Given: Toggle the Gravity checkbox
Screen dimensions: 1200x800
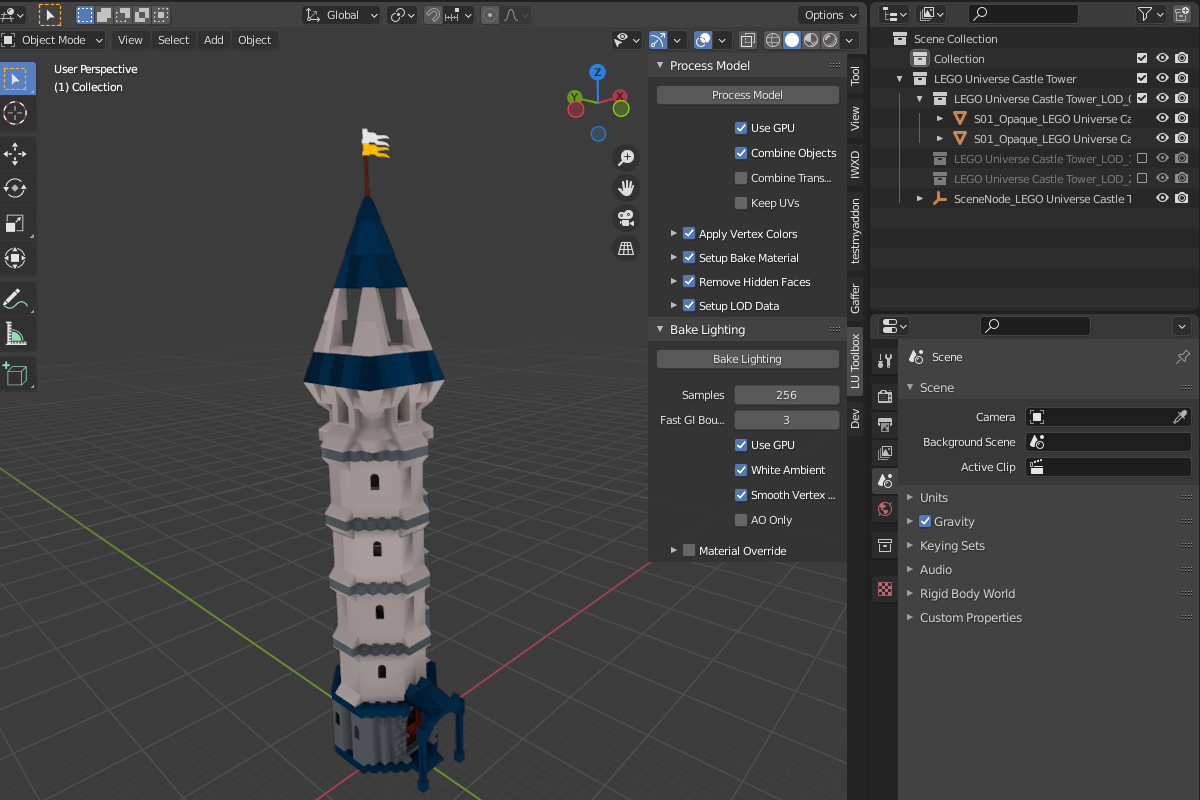Looking at the screenshot, I should [925, 521].
